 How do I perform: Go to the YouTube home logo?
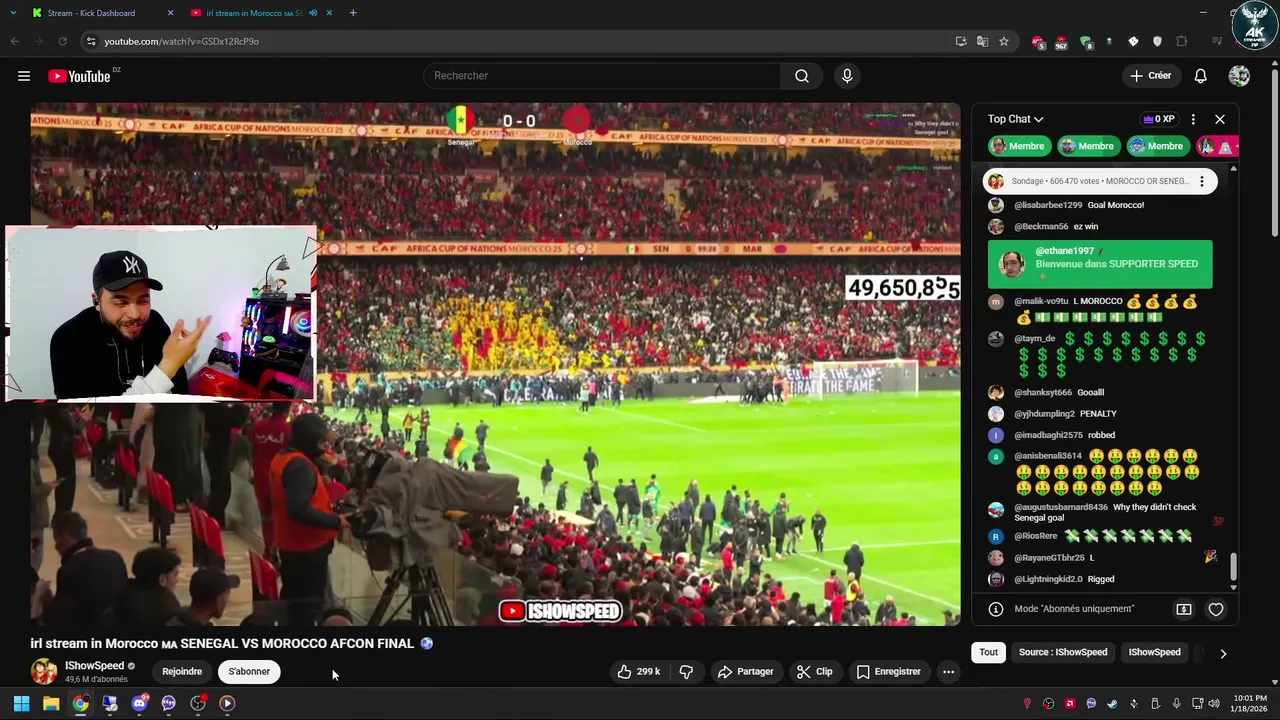[x=79, y=76]
